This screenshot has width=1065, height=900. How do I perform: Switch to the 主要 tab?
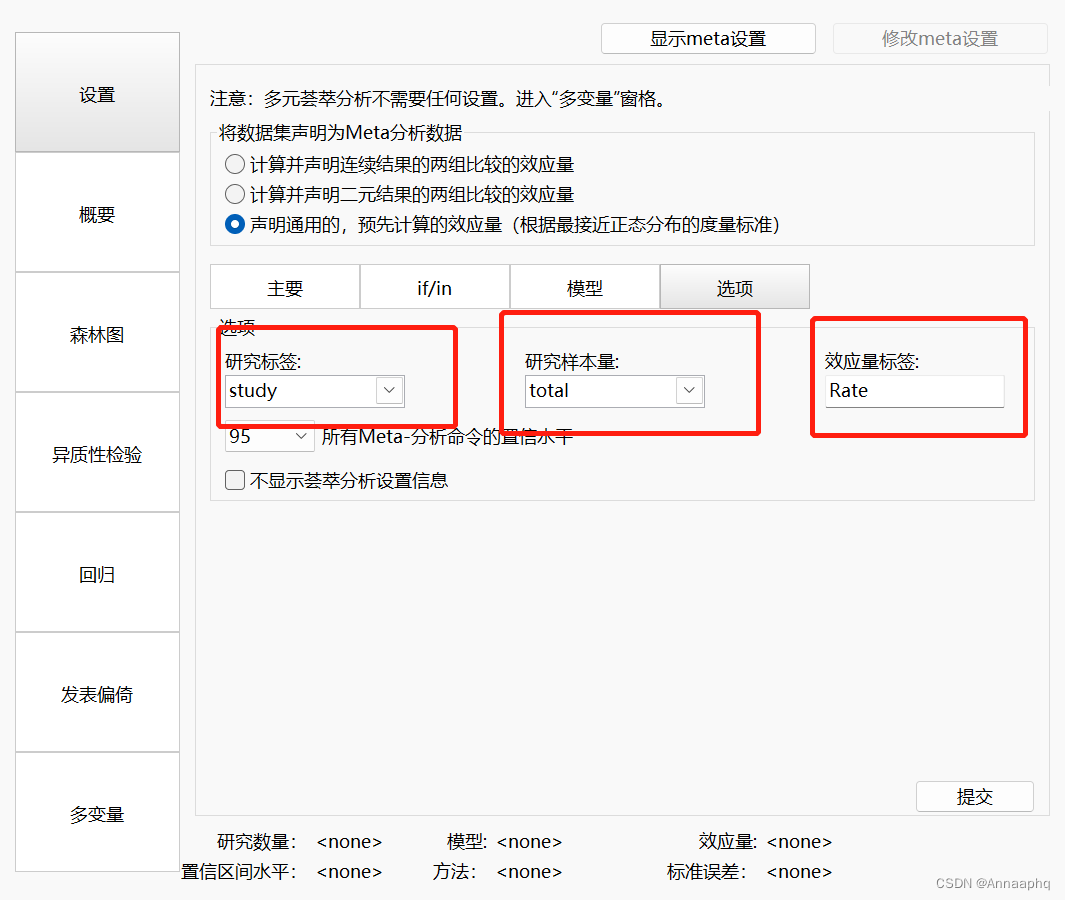[284, 287]
